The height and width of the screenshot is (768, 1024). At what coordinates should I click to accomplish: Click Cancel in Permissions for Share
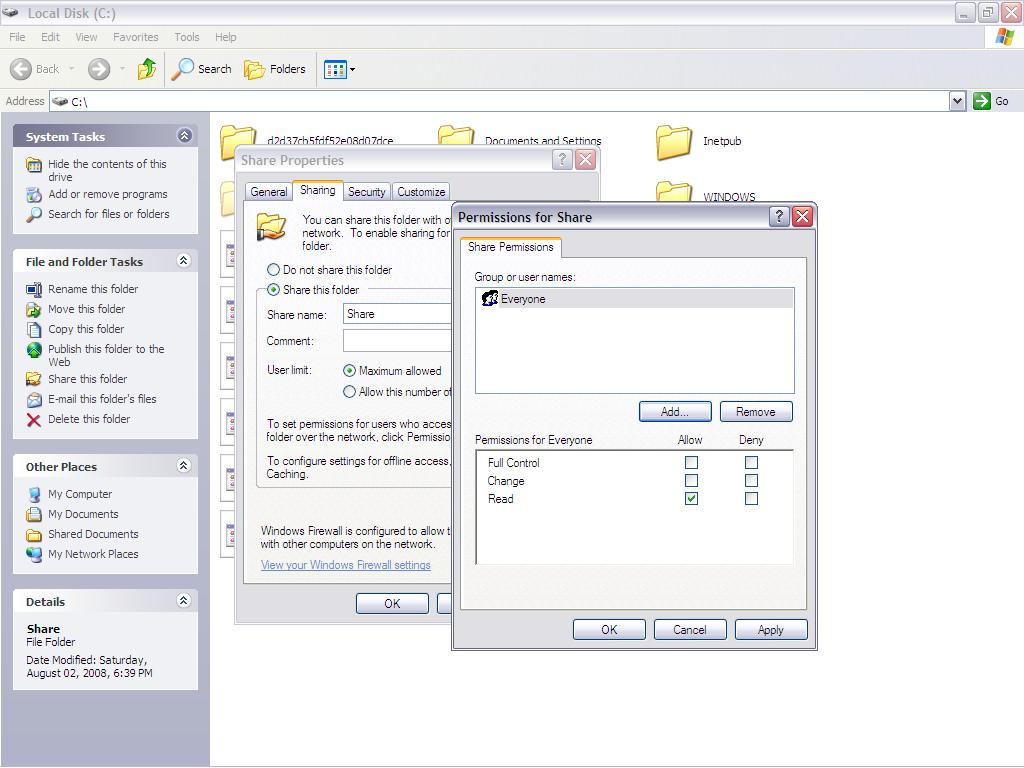[x=690, y=630]
